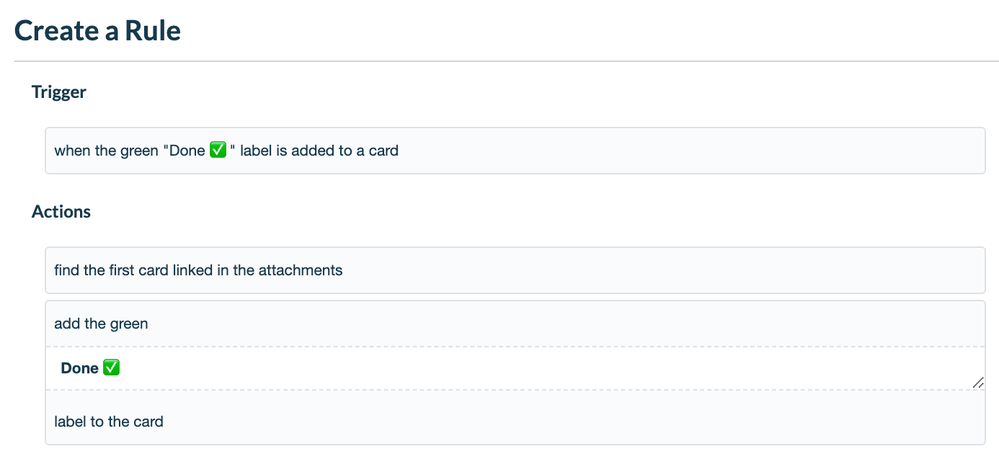Click the checkmark emoji in label name field
This screenshot has height=467, width=999.
[112, 368]
